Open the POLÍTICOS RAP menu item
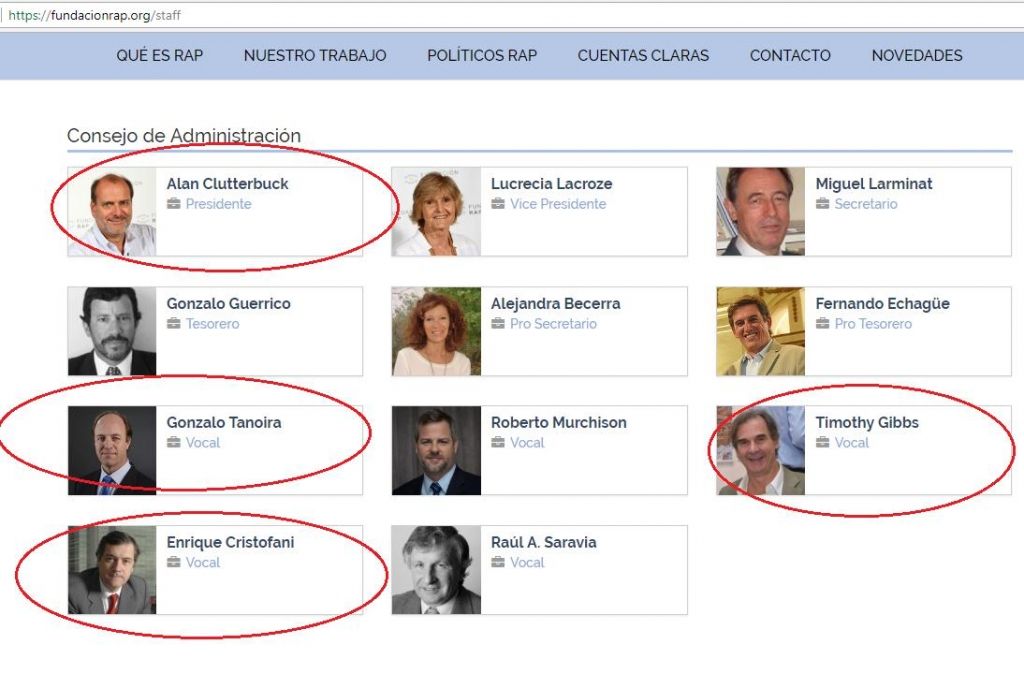This screenshot has height=674, width=1024. coord(482,56)
